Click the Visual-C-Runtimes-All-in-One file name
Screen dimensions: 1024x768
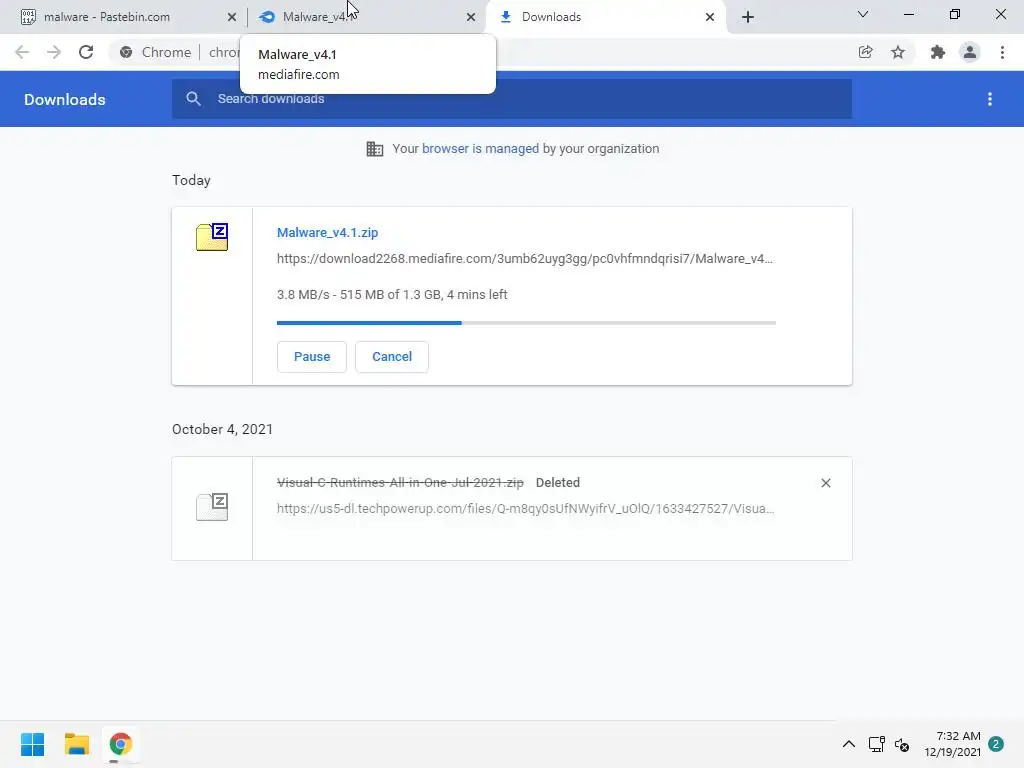click(x=400, y=483)
